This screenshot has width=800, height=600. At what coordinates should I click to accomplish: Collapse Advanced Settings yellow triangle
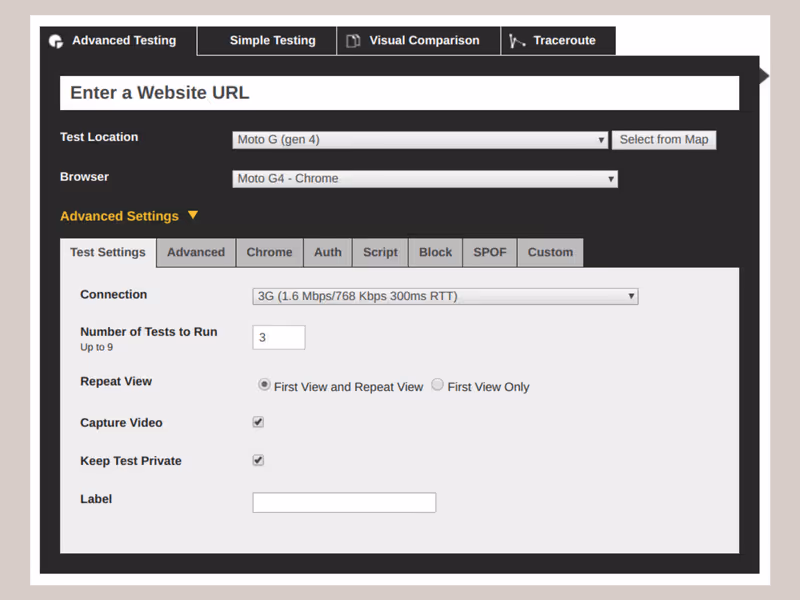pyautogui.click(x=193, y=215)
